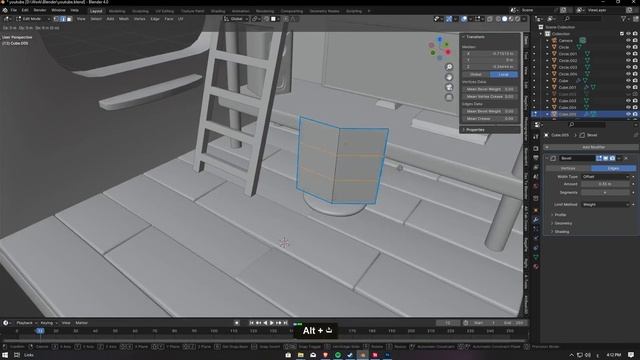
Task: Hide Cube.001 in viewport via eye icon
Action: (628, 87)
